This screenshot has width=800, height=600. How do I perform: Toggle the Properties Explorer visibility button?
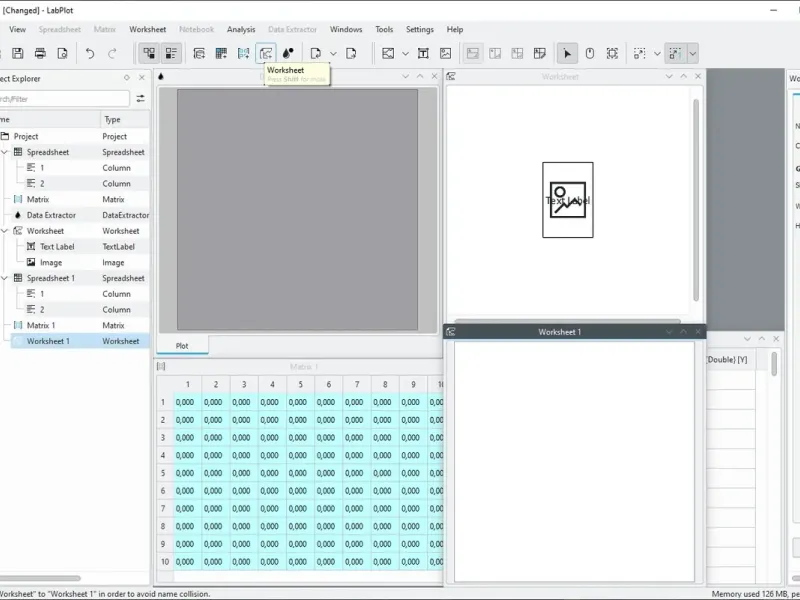[171, 54]
